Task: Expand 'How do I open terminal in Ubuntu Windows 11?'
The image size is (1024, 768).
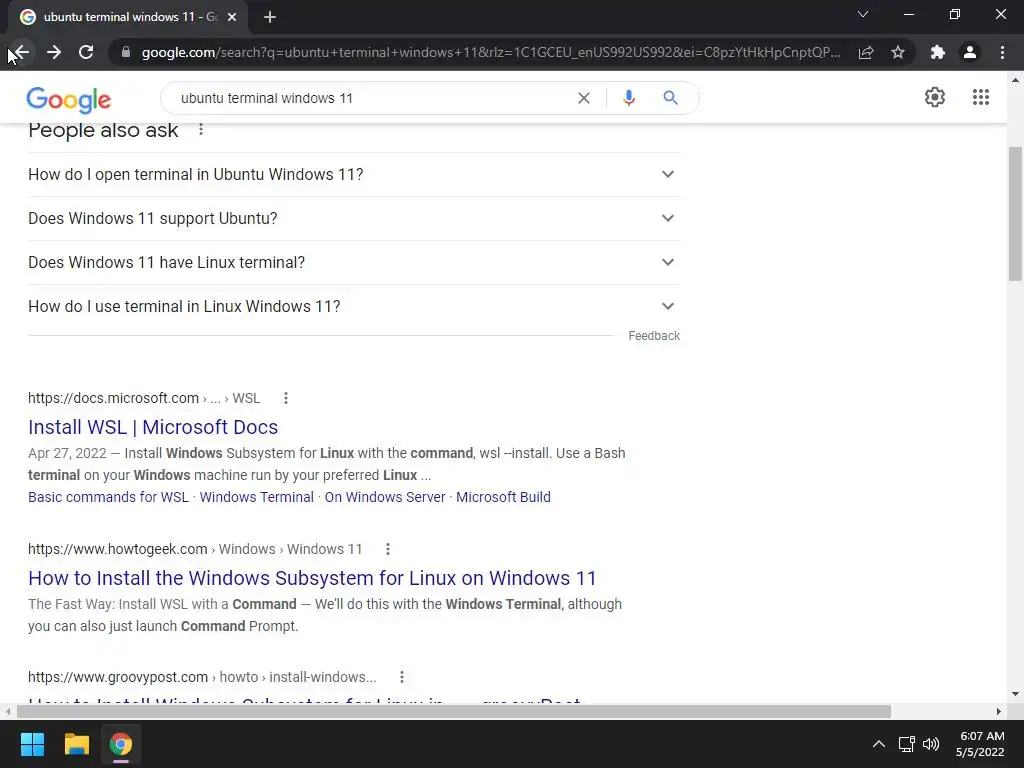Action: pos(353,174)
